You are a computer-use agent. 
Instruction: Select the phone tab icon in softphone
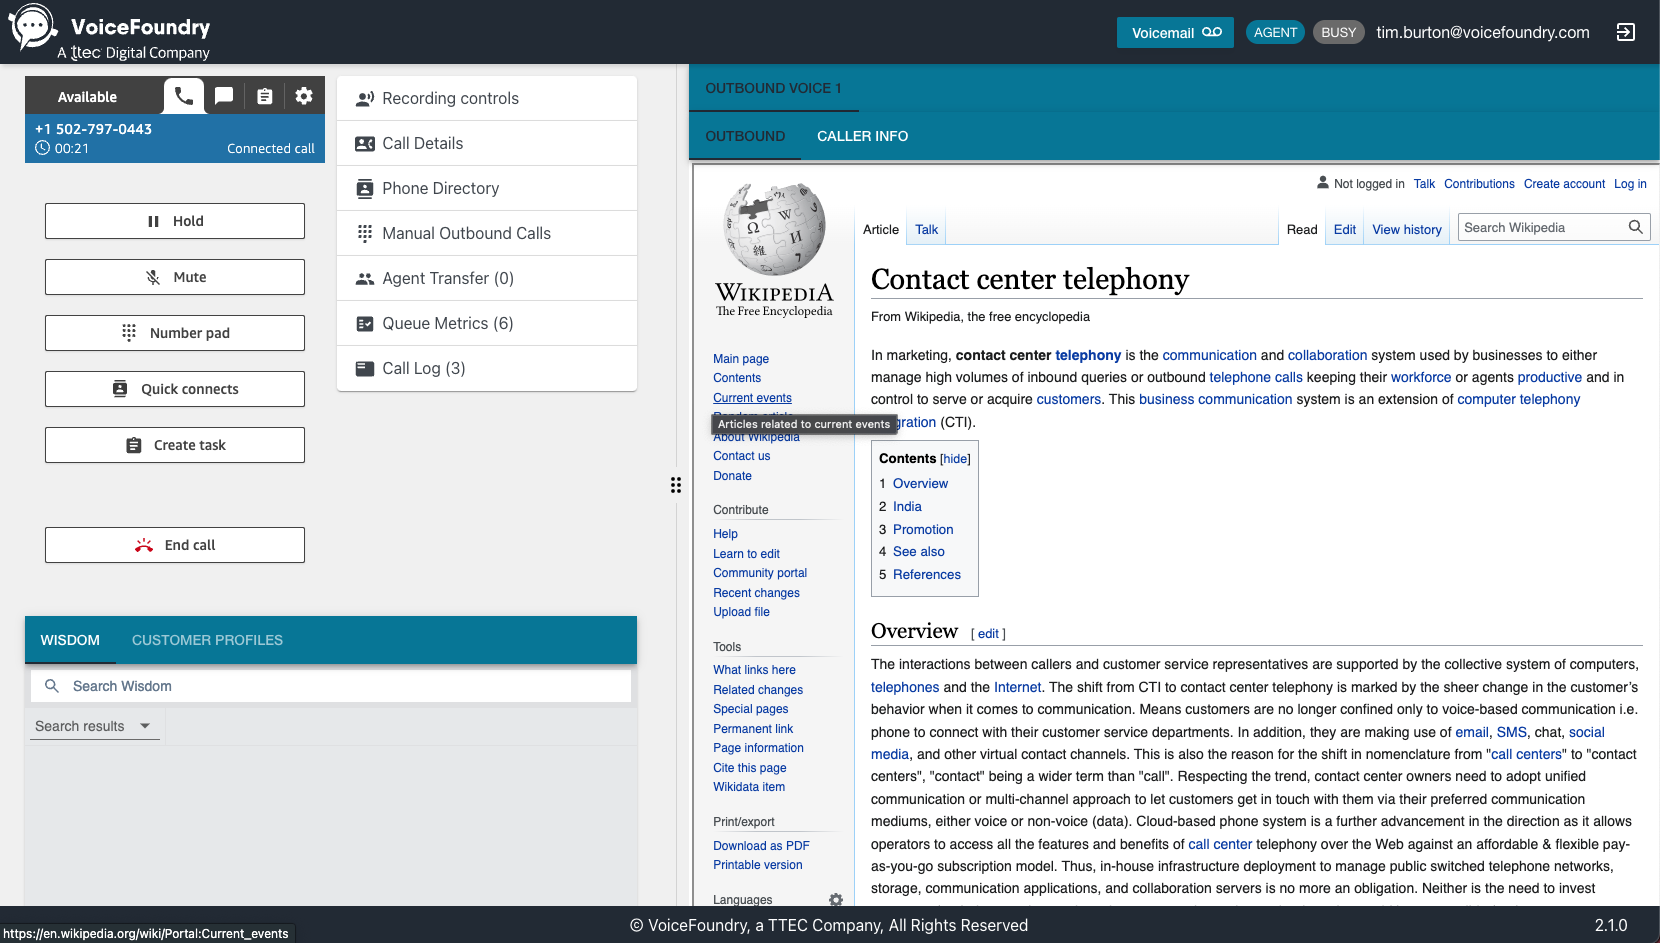pos(184,96)
